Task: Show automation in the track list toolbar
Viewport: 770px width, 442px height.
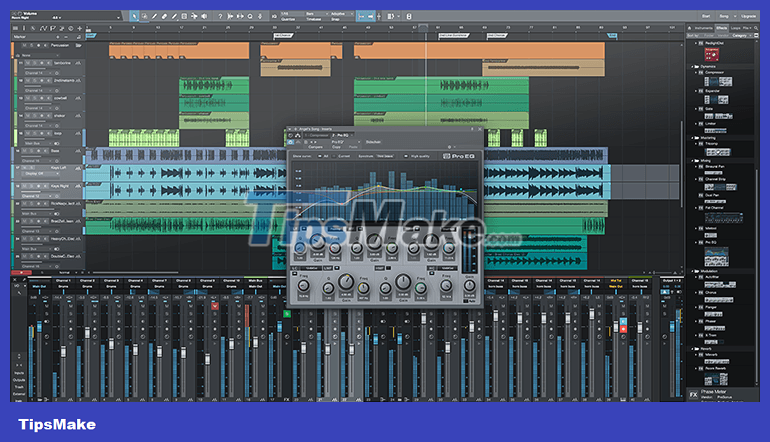Action: 44,28
